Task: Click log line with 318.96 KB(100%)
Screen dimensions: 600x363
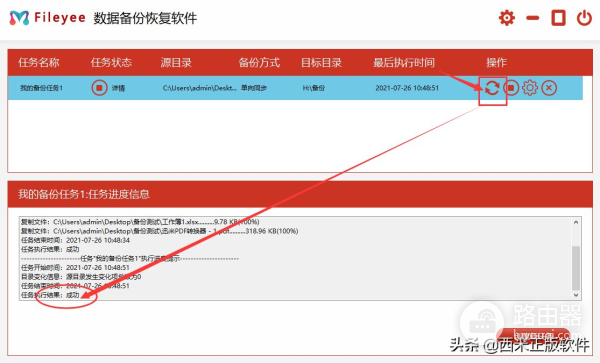Action: pos(160,231)
